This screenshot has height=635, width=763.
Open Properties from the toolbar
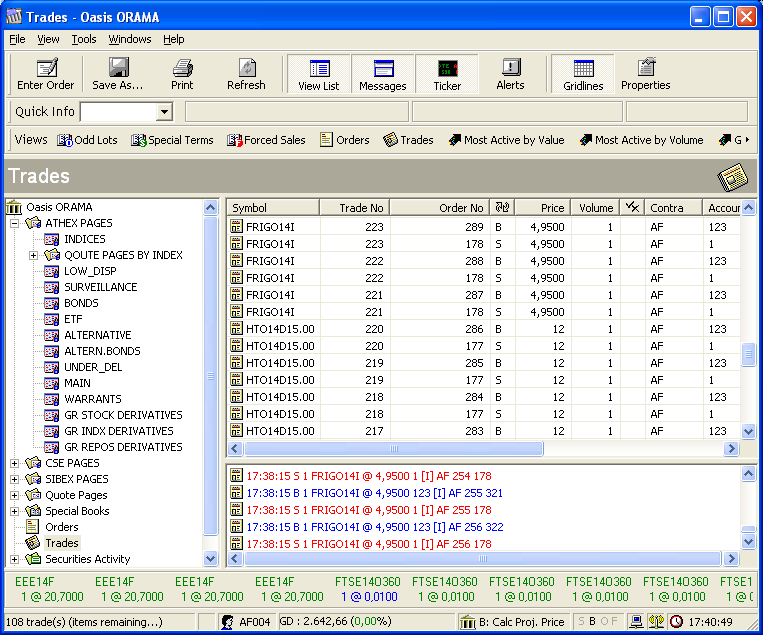(646, 74)
